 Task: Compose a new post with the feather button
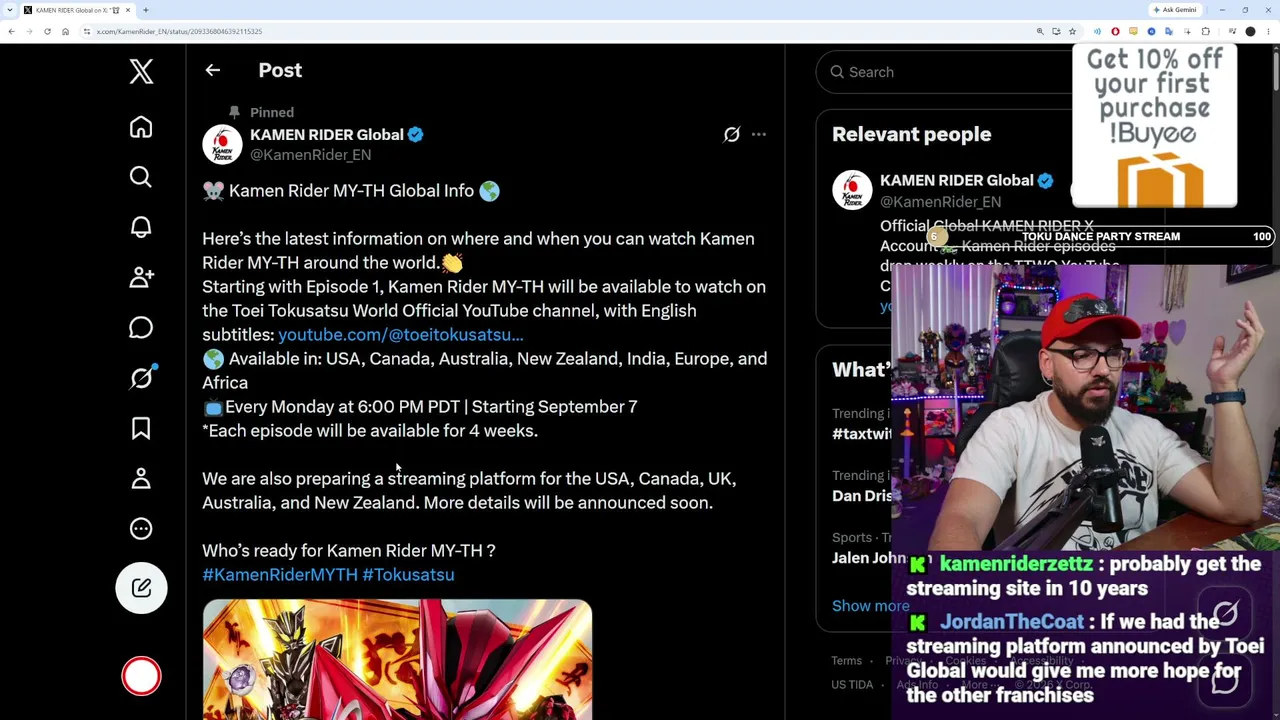(x=141, y=587)
